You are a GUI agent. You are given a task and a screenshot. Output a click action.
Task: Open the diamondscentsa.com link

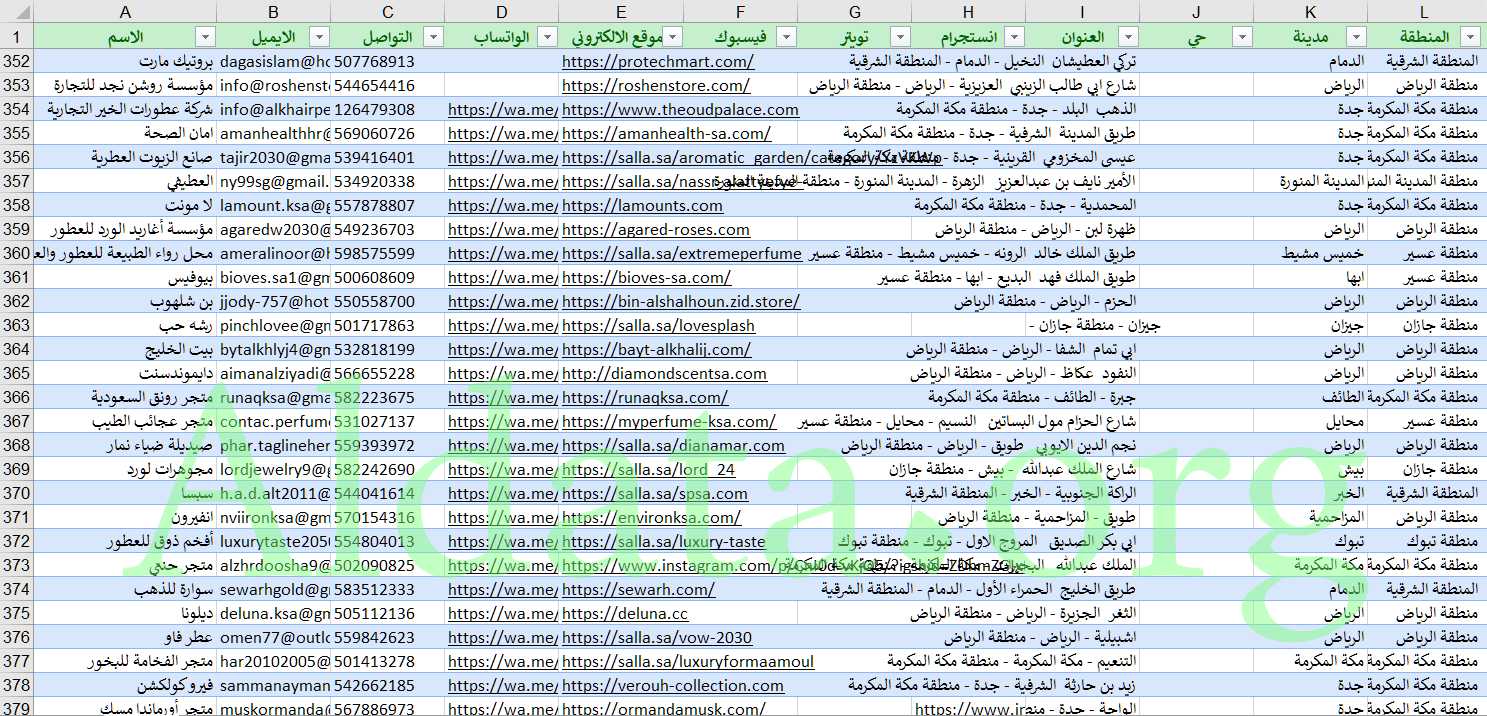pos(664,373)
